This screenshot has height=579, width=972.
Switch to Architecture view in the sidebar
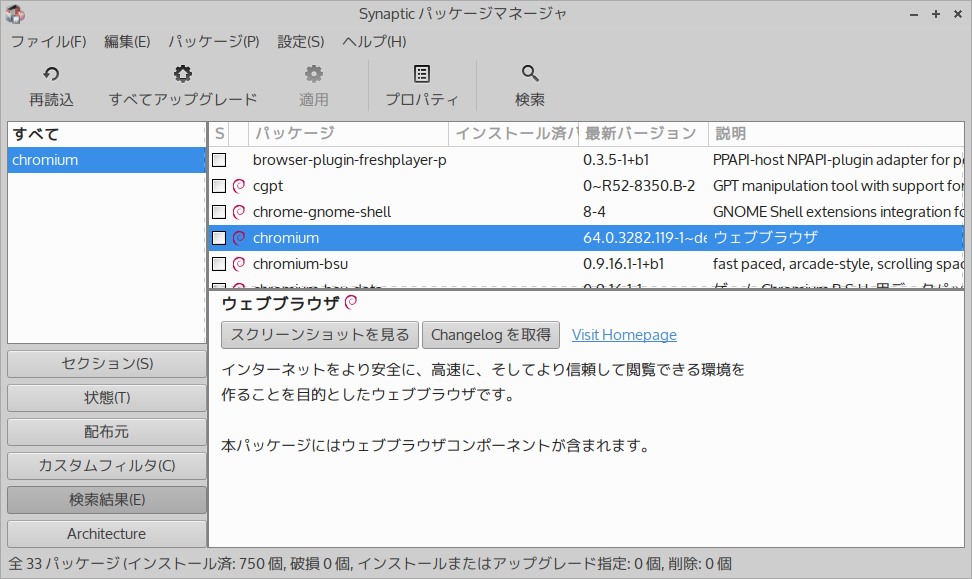(x=106, y=533)
